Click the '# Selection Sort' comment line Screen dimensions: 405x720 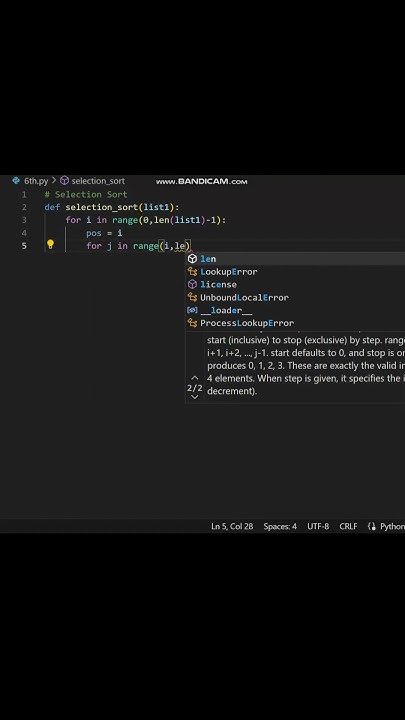(86, 194)
